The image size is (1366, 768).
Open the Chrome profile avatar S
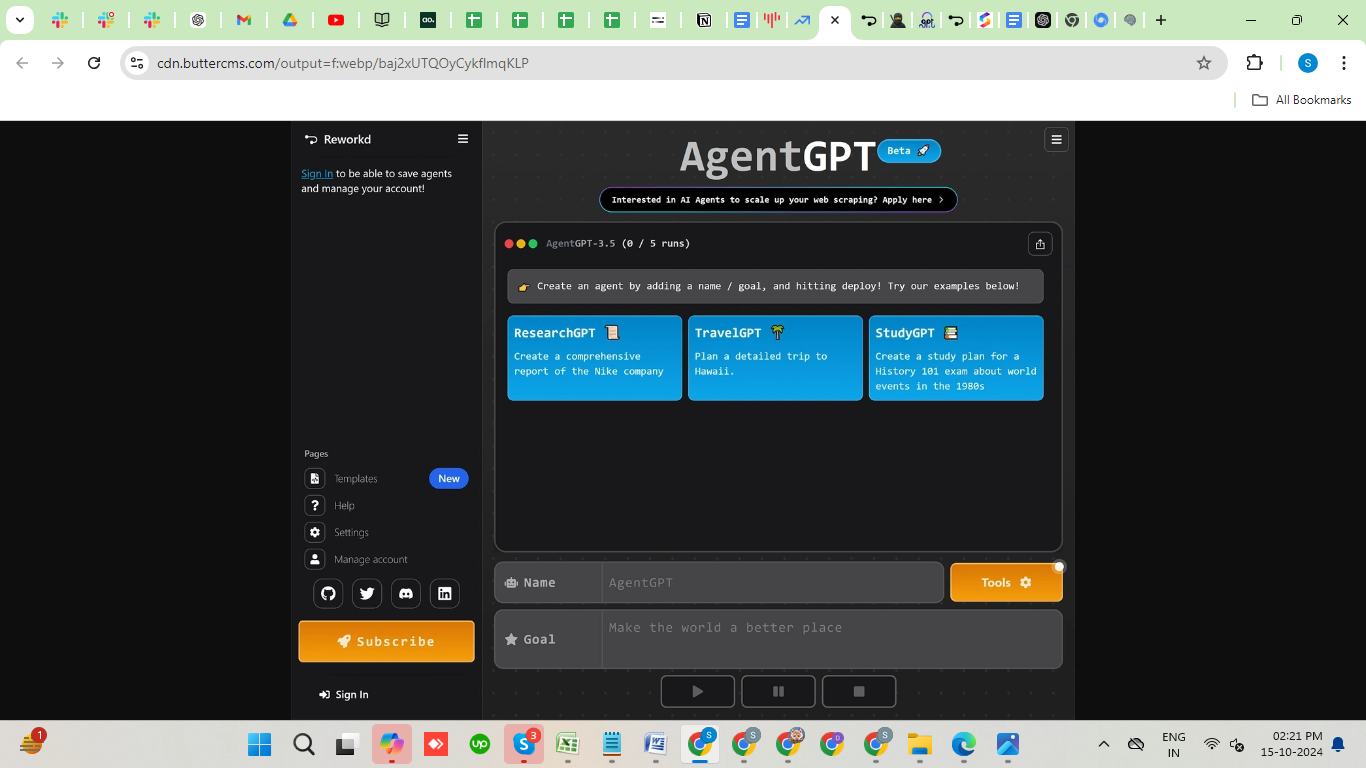point(1308,63)
